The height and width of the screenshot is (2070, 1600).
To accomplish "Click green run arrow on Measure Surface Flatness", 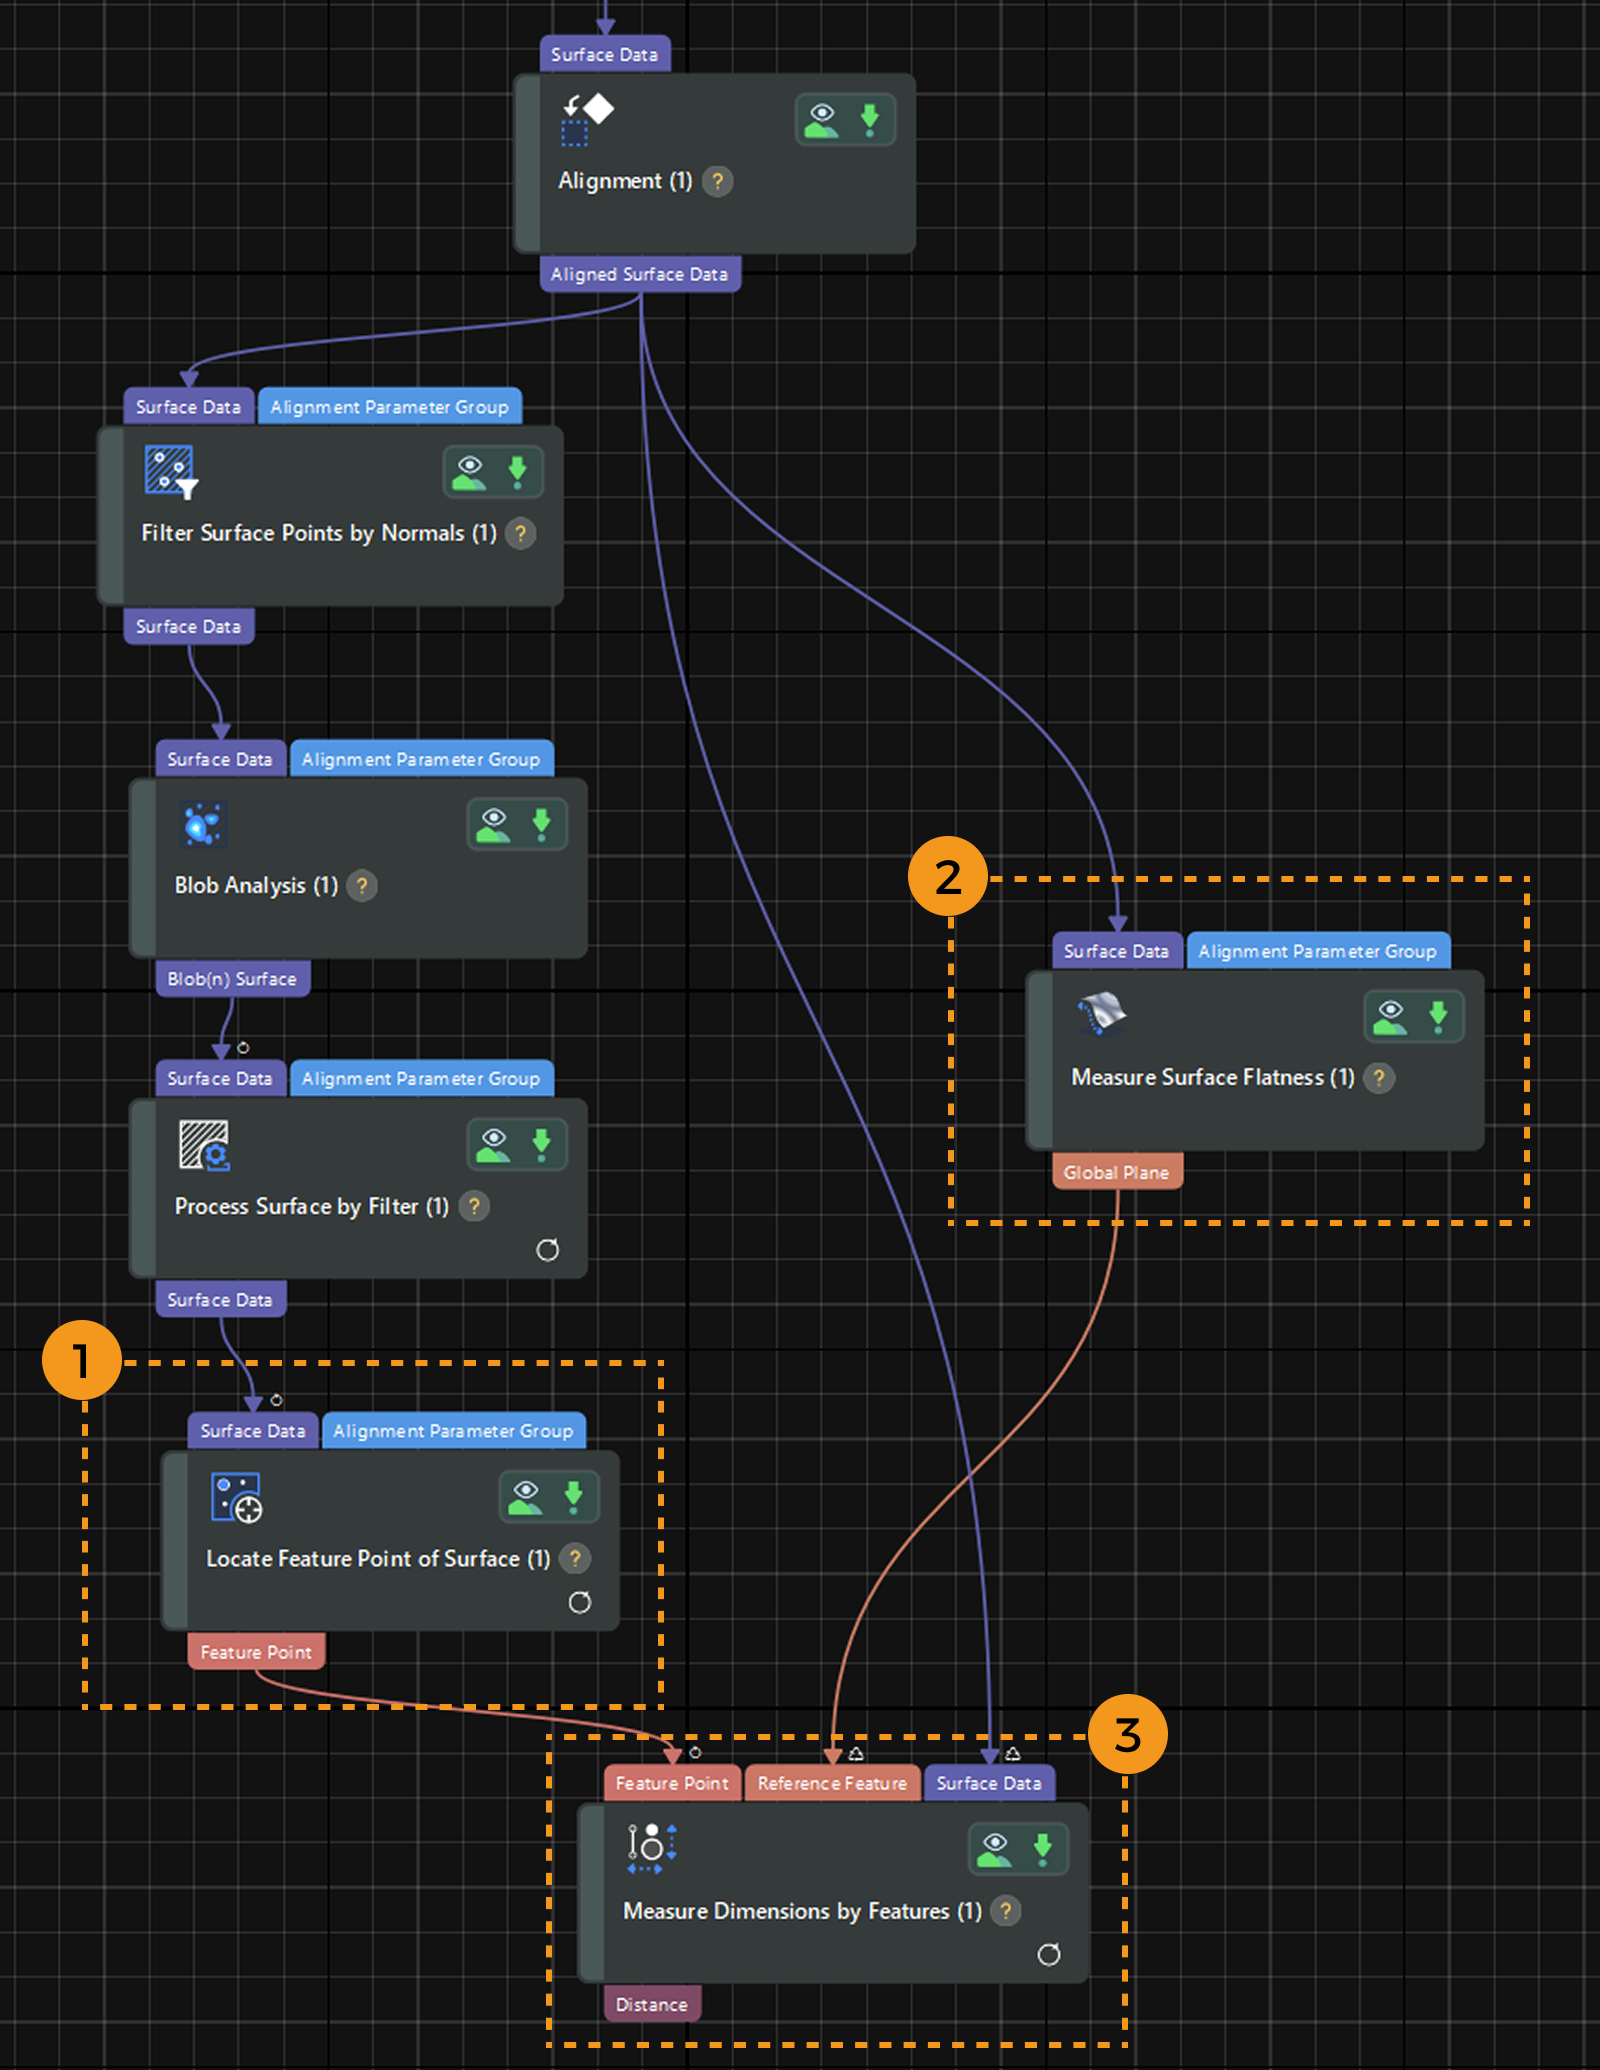I will pyautogui.click(x=1438, y=1016).
